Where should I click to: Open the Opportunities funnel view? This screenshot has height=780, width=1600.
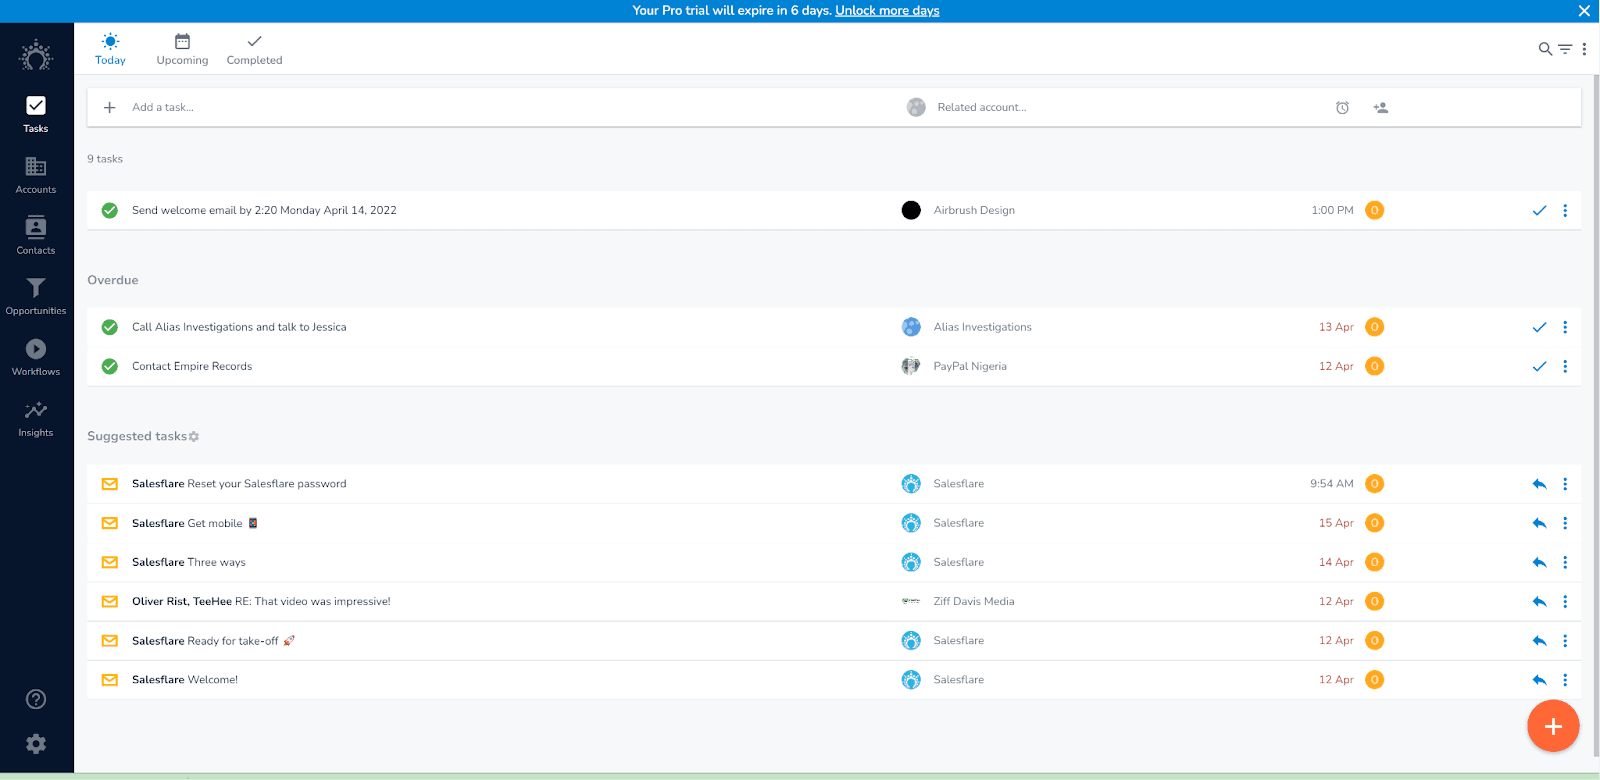click(x=36, y=297)
